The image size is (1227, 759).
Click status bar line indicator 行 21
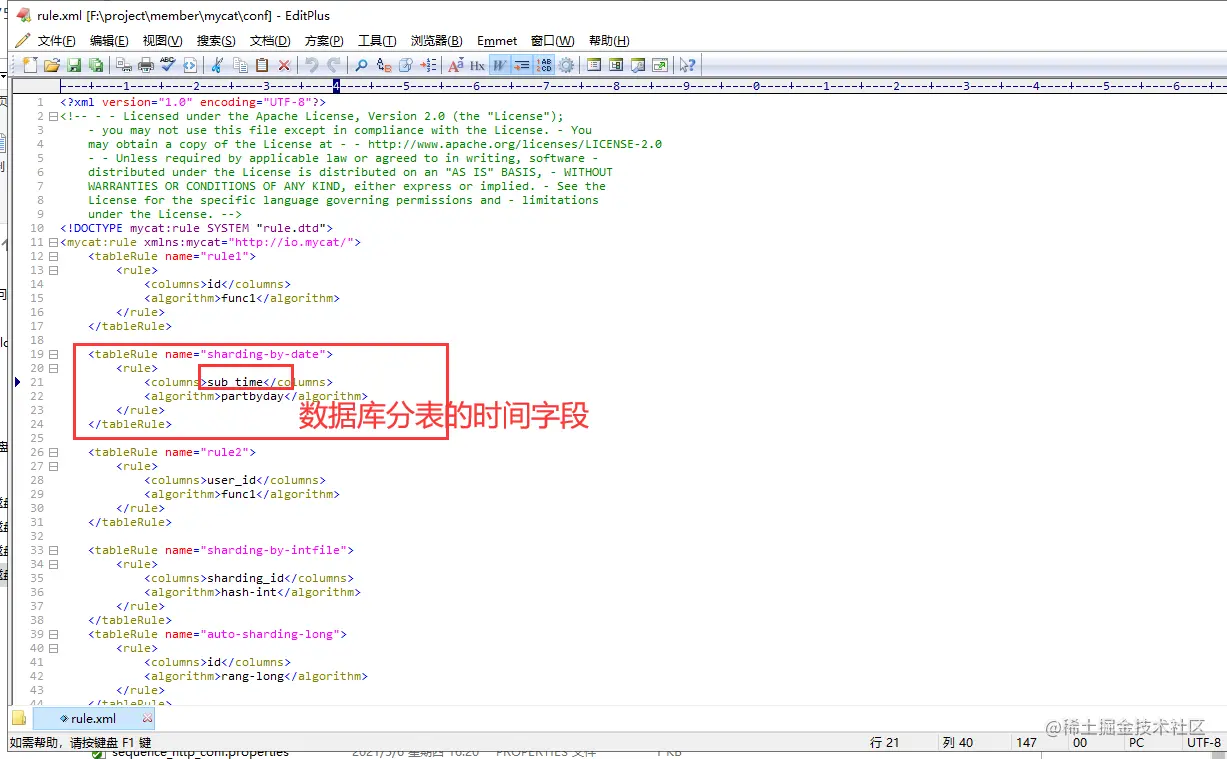[x=885, y=743]
